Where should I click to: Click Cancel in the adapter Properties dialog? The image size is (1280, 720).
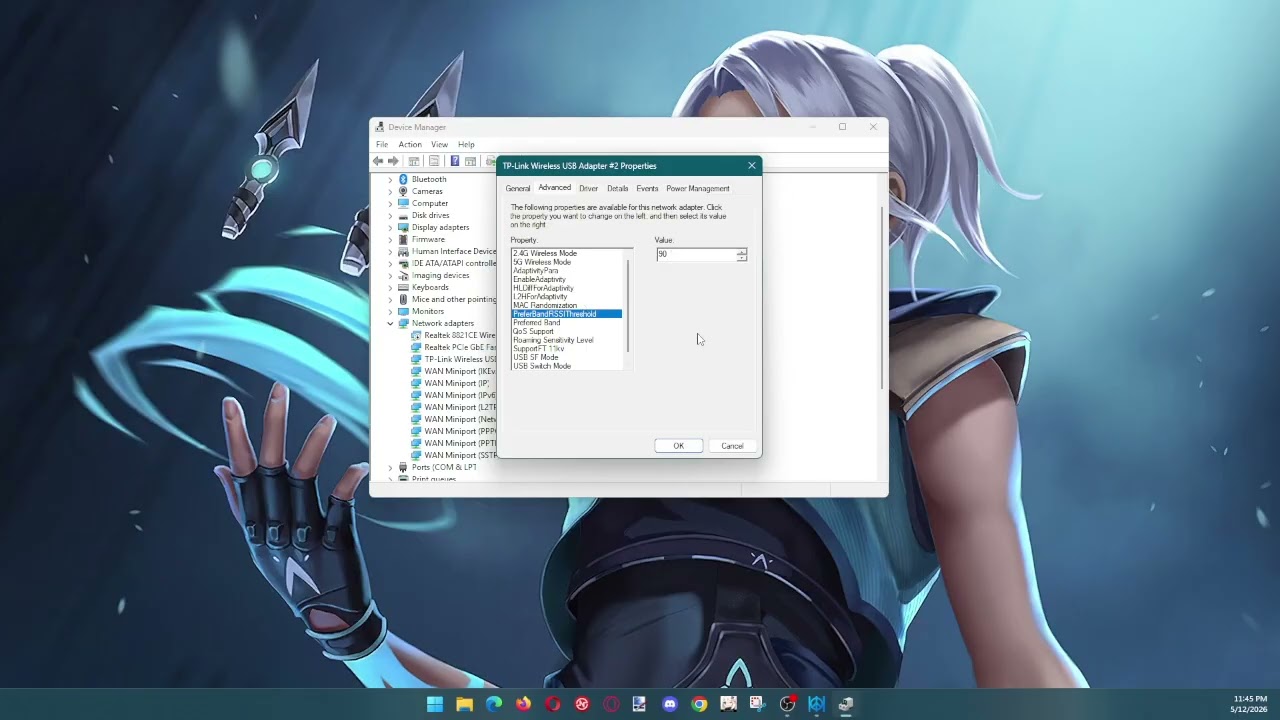pyautogui.click(x=732, y=446)
